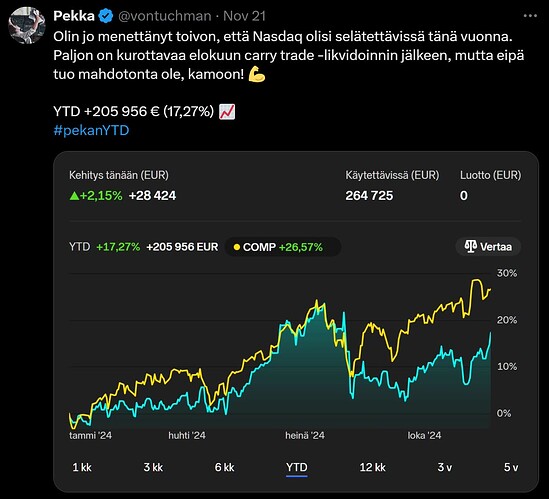Screen dimensions: 549x499
Task: Click Pekka's profile avatar picture
Action: [x=27, y=25]
